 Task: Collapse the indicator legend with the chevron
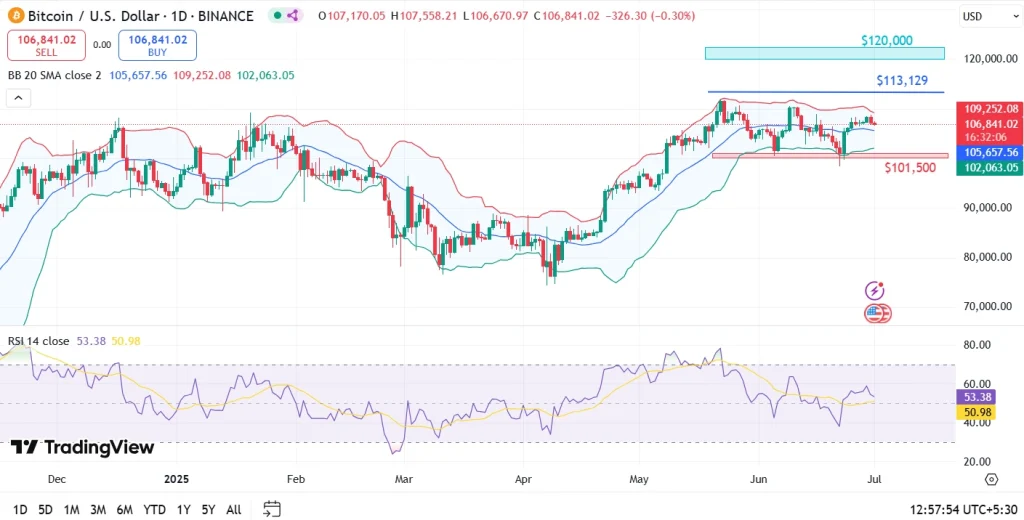pyautogui.click(x=18, y=98)
